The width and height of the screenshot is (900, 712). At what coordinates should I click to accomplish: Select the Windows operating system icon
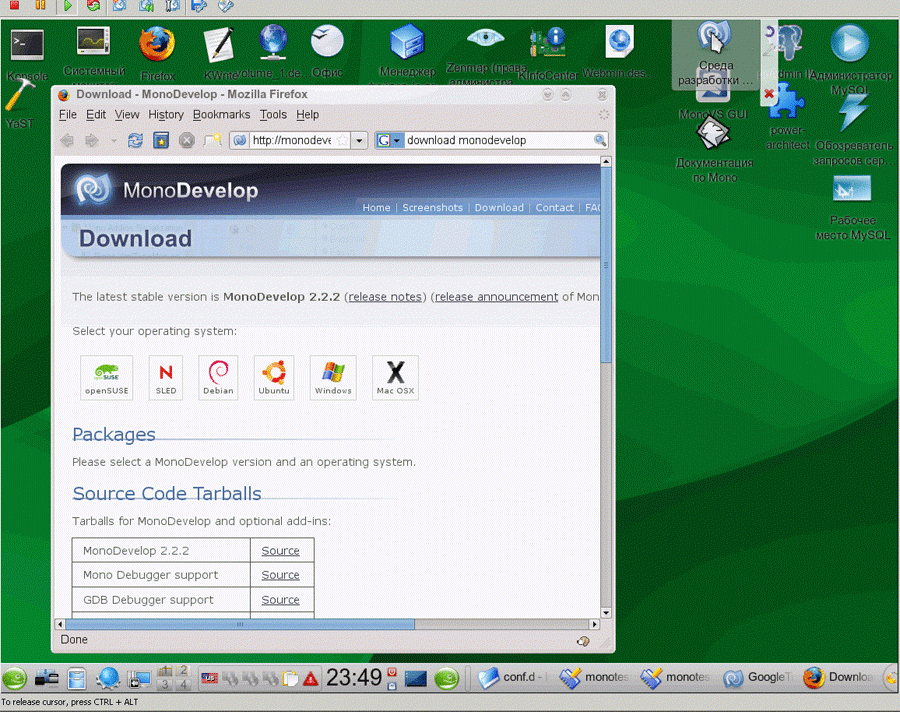click(x=333, y=377)
